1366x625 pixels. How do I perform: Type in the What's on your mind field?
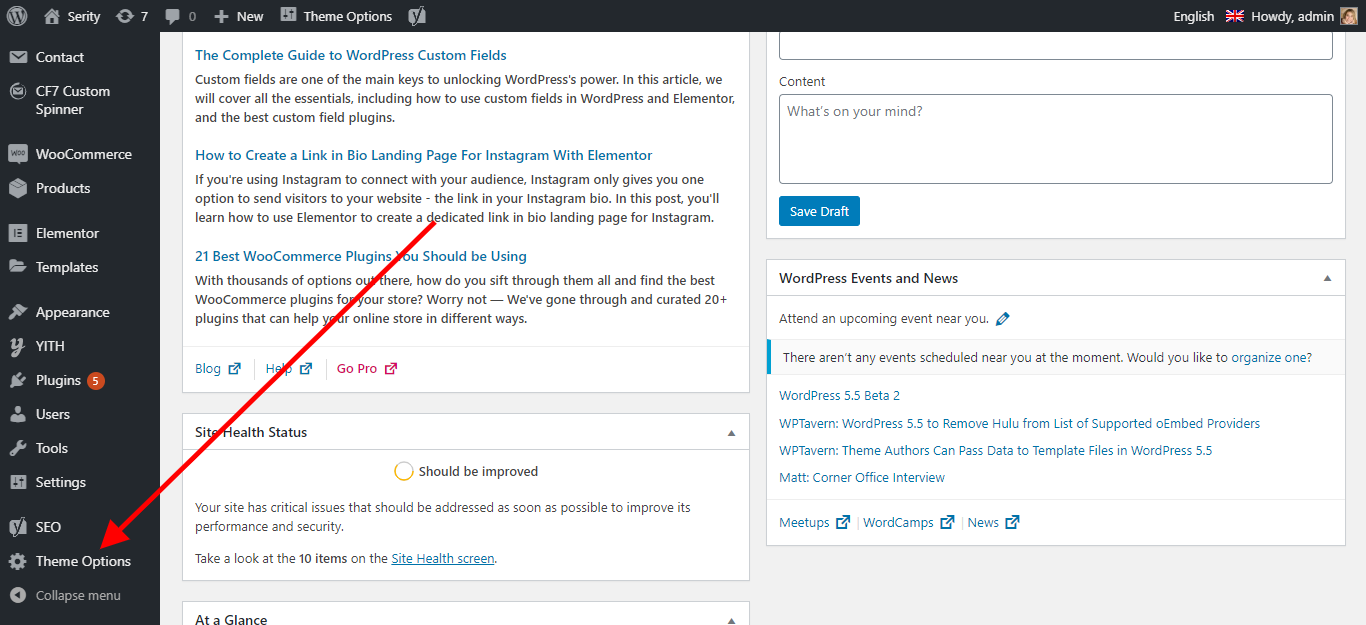coord(1055,138)
